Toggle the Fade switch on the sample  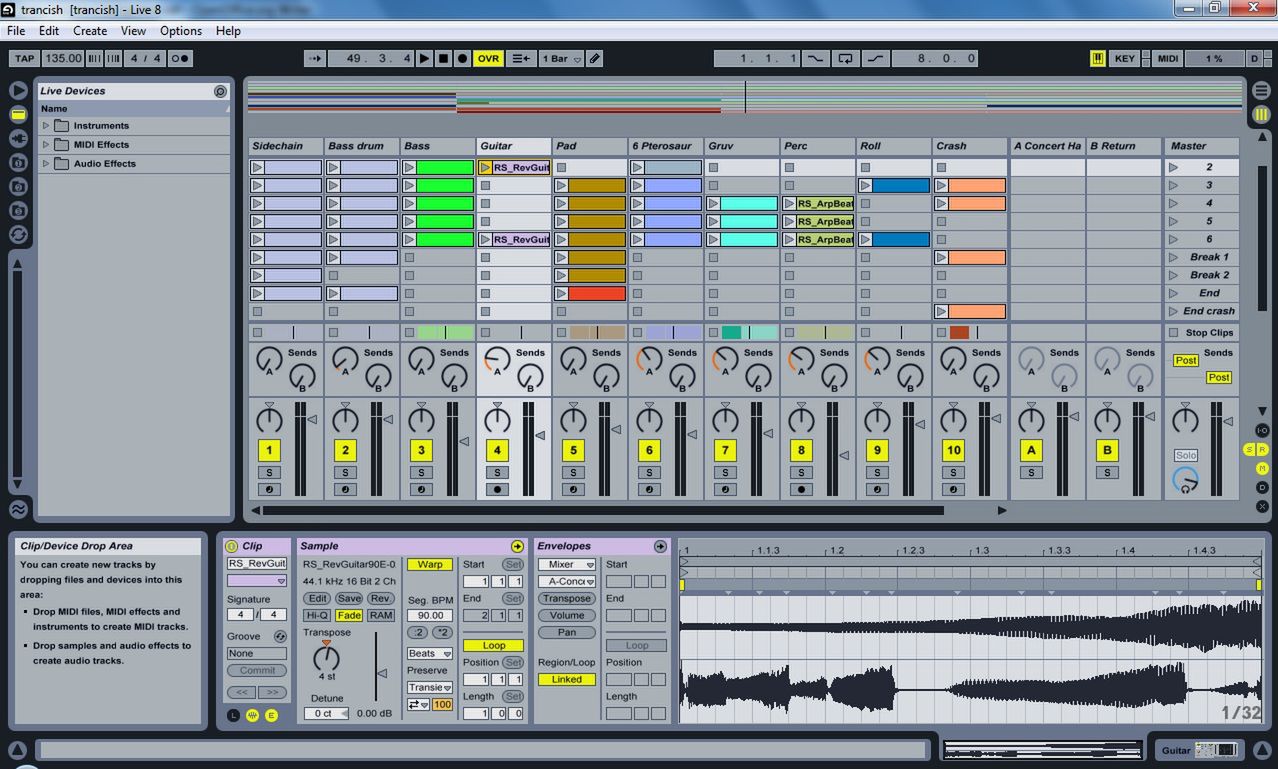349,615
